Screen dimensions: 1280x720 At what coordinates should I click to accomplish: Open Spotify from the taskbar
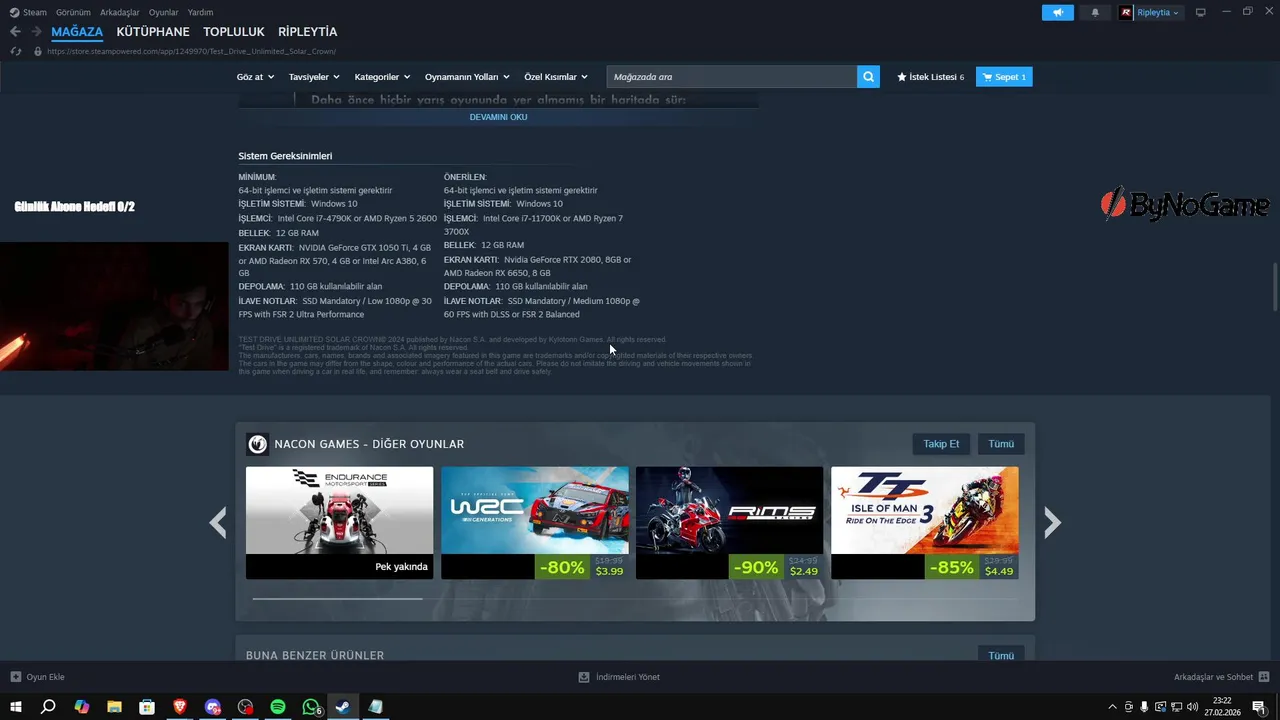(x=278, y=706)
